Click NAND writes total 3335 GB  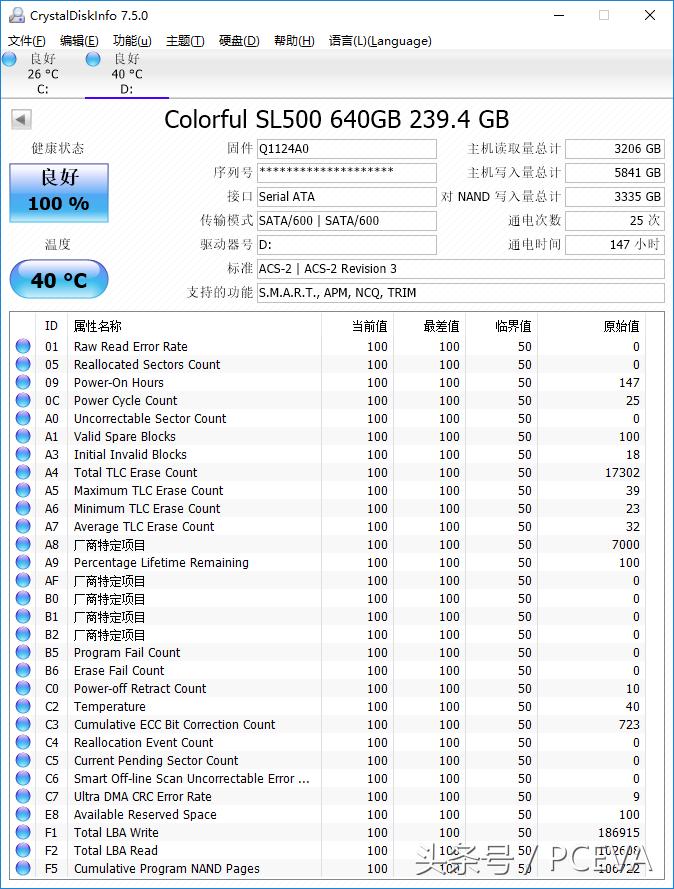click(x=614, y=197)
